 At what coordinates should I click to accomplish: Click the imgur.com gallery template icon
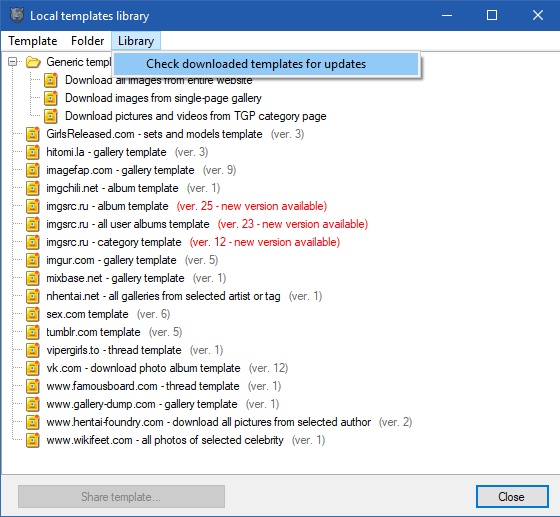[x=32, y=260]
